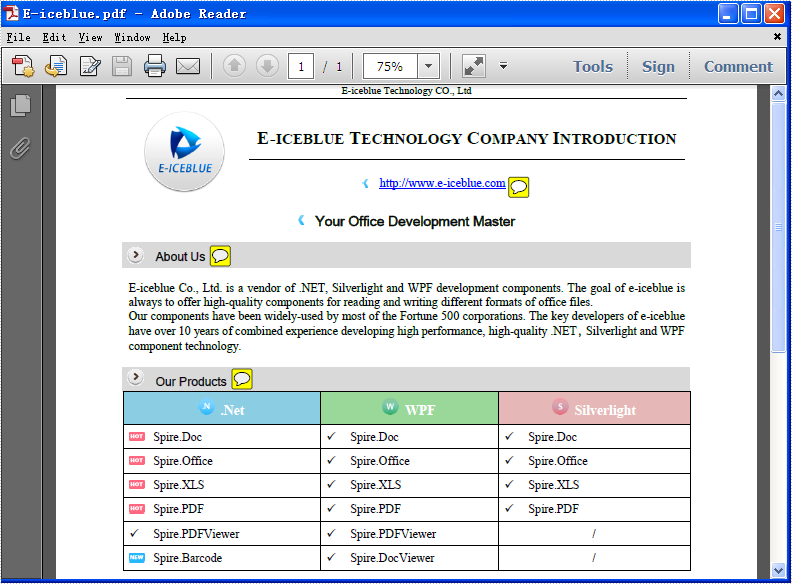Open the Comment pane
The height and width of the screenshot is (584, 792).
tap(738, 66)
